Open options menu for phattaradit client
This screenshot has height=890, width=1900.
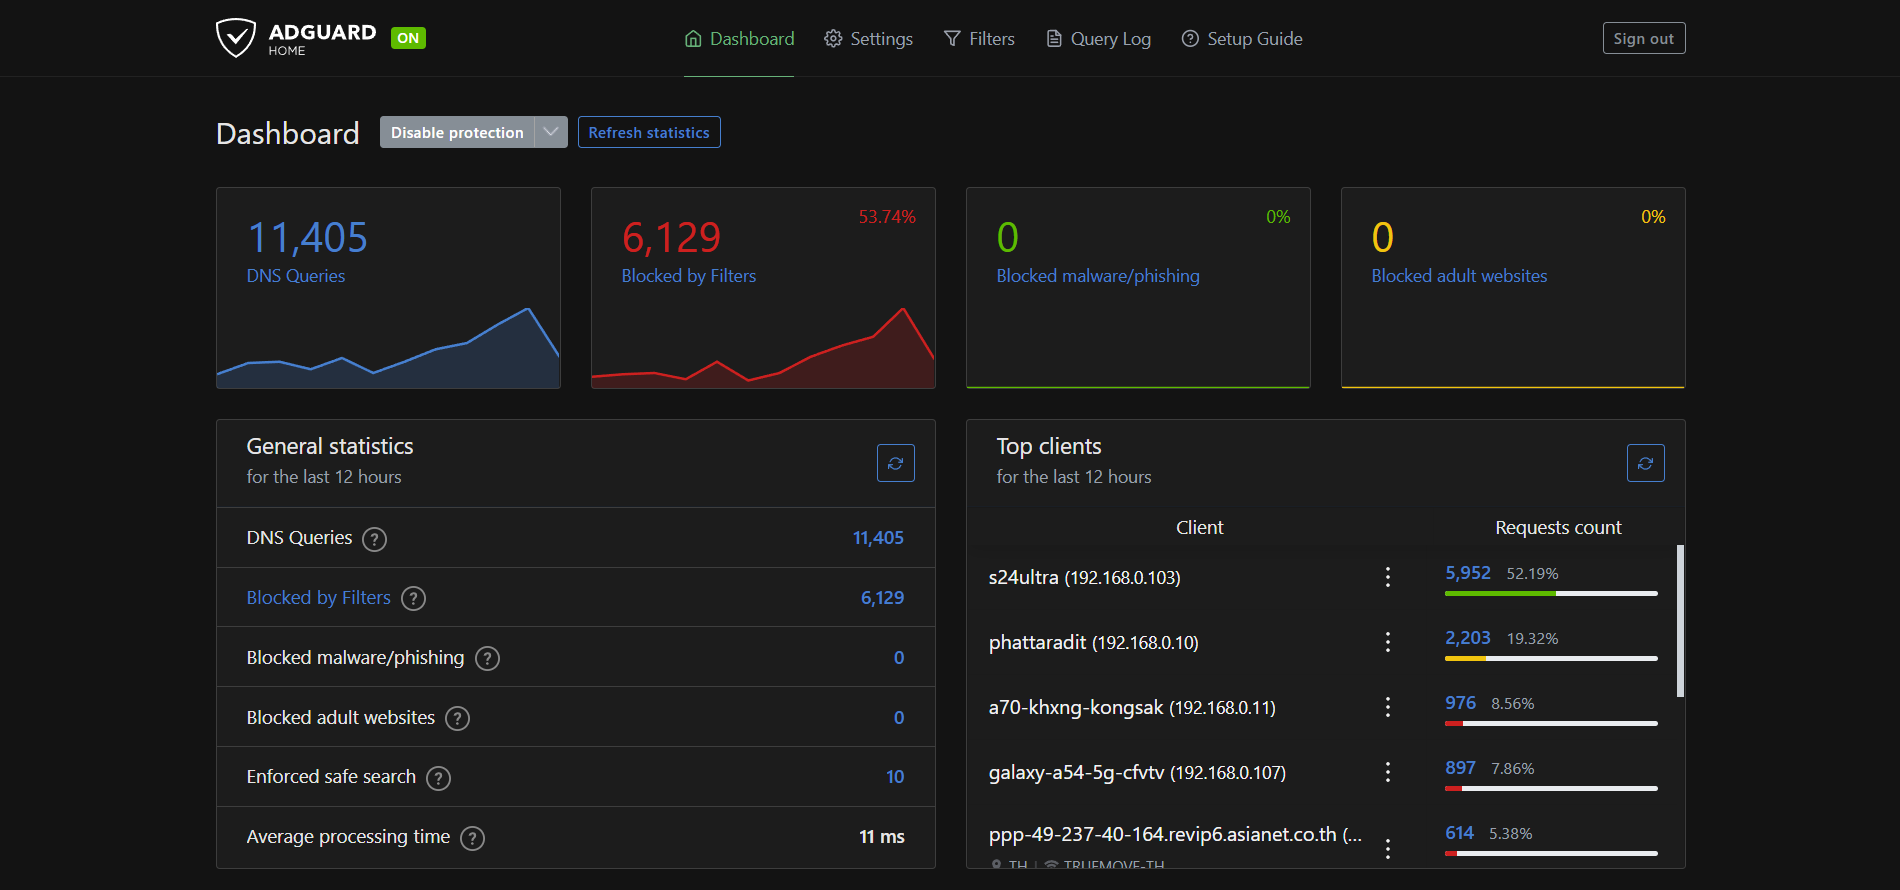pyautogui.click(x=1387, y=642)
